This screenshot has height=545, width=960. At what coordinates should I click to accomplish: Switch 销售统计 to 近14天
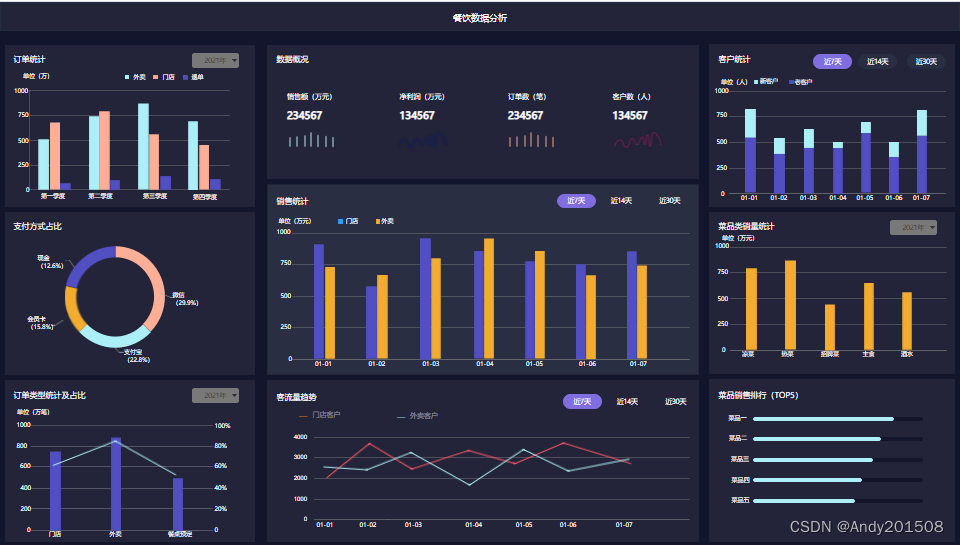[621, 201]
